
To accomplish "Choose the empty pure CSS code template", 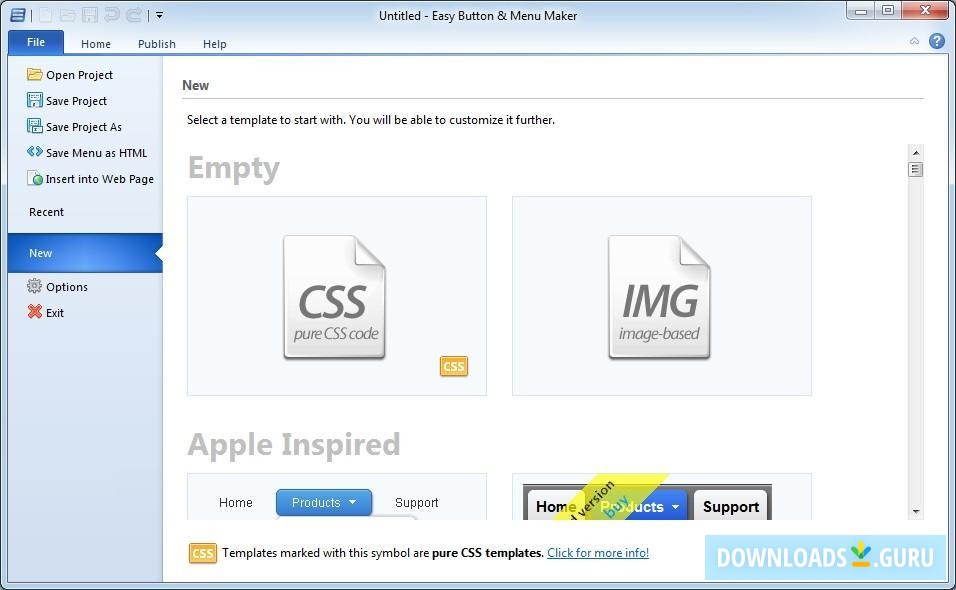I will [x=337, y=296].
